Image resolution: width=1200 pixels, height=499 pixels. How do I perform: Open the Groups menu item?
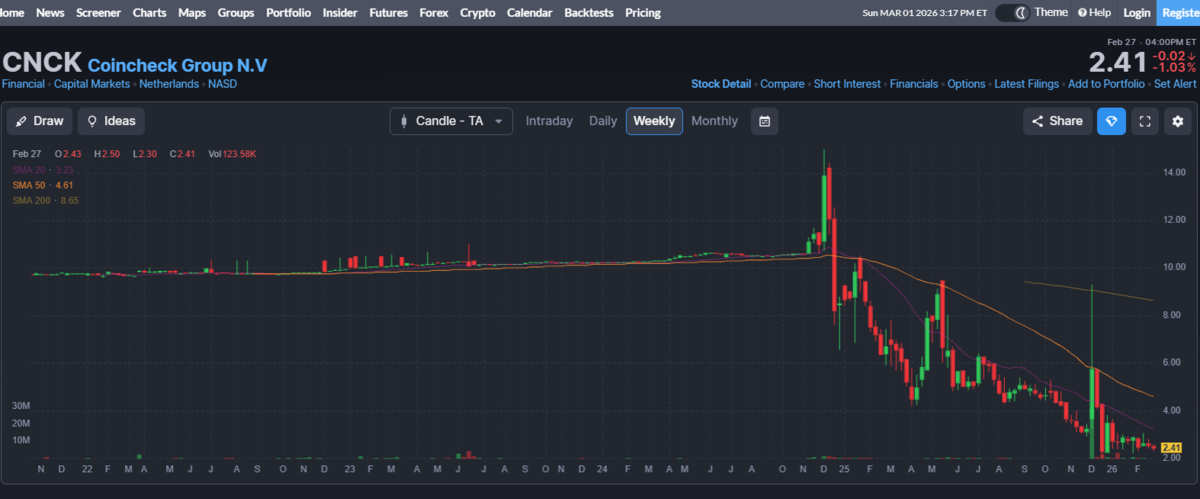click(x=236, y=13)
